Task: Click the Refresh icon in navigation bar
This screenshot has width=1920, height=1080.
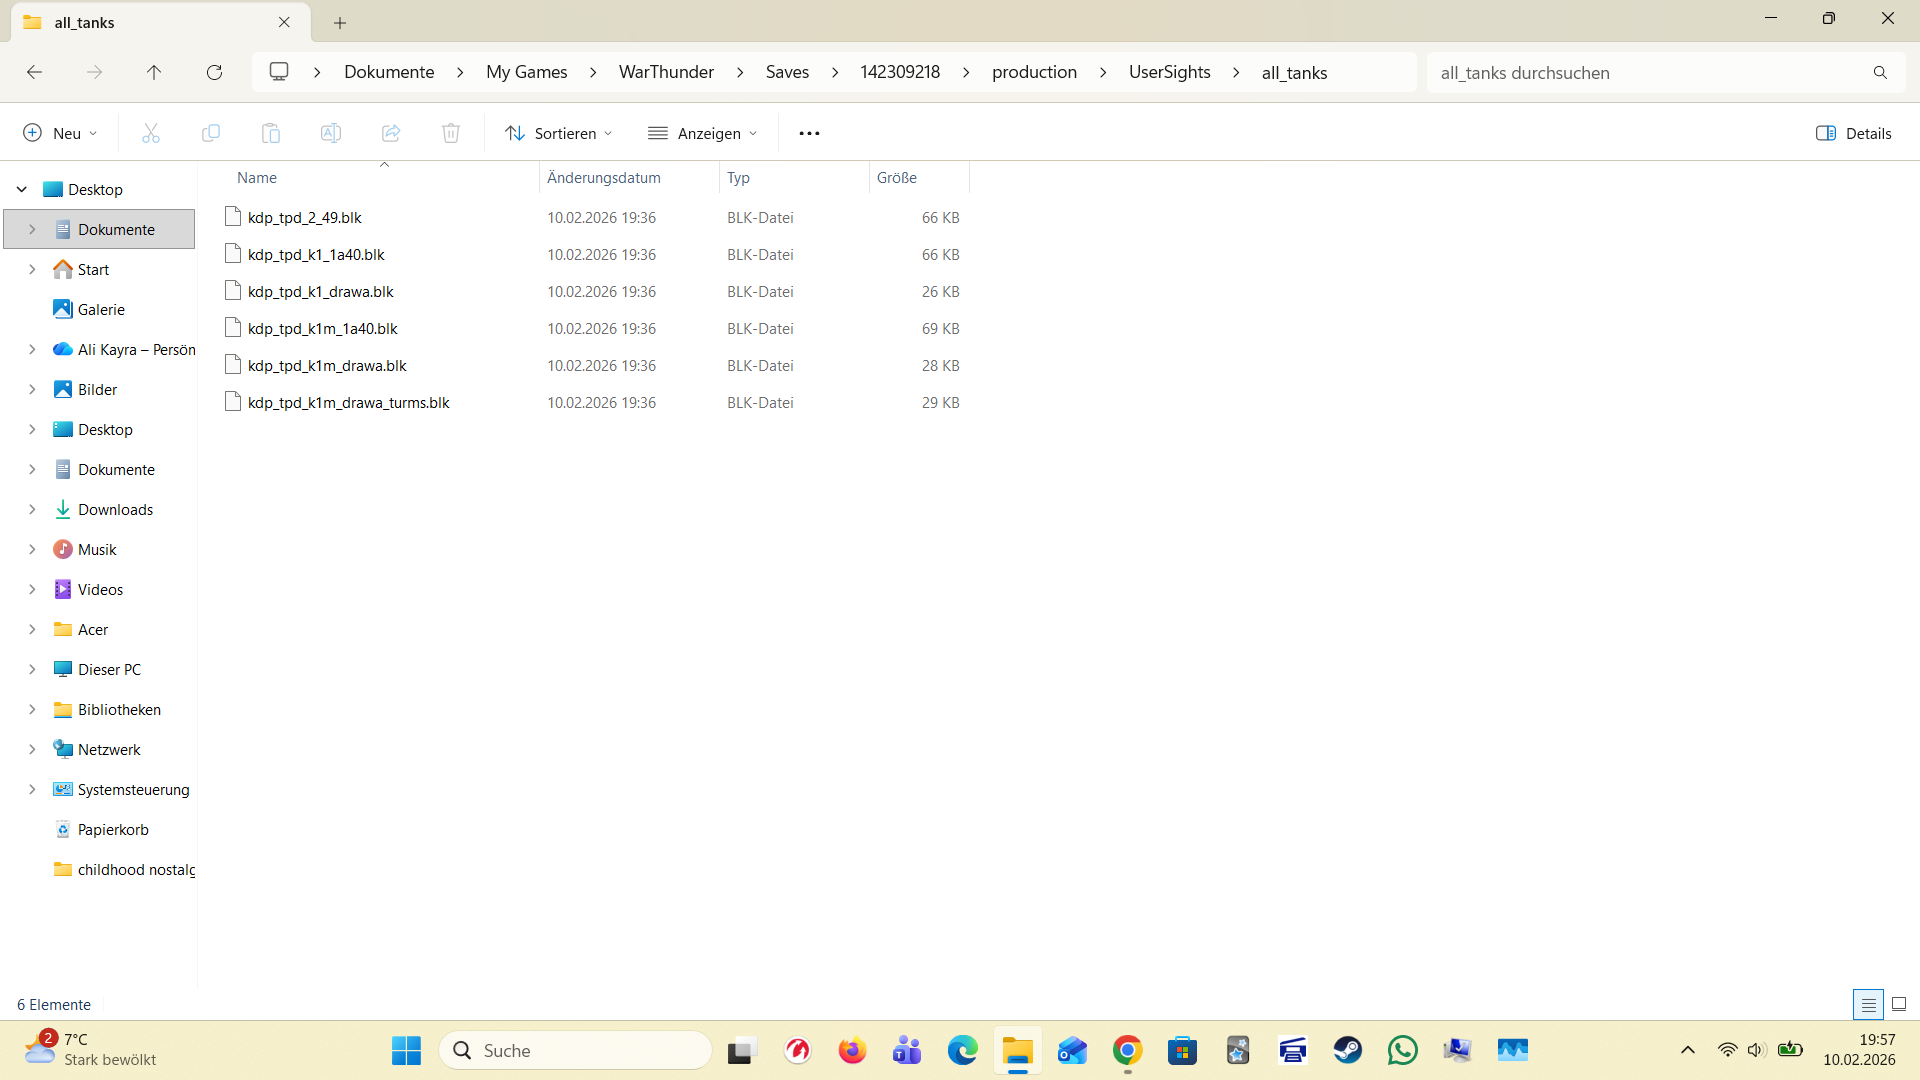Action: click(x=214, y=72)
